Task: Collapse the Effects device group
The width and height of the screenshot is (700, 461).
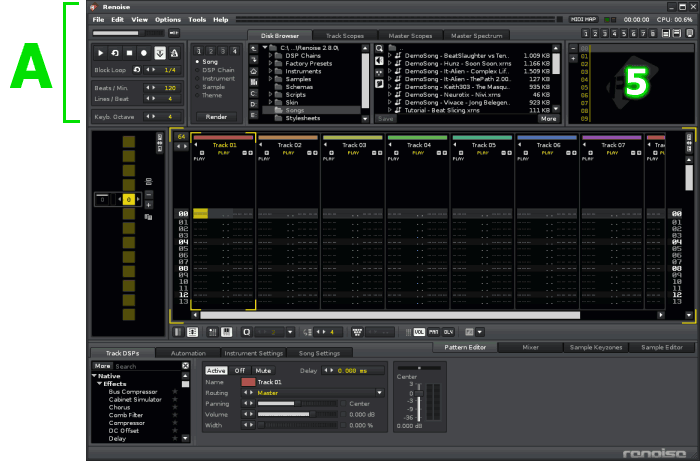Action: (100, 384)
